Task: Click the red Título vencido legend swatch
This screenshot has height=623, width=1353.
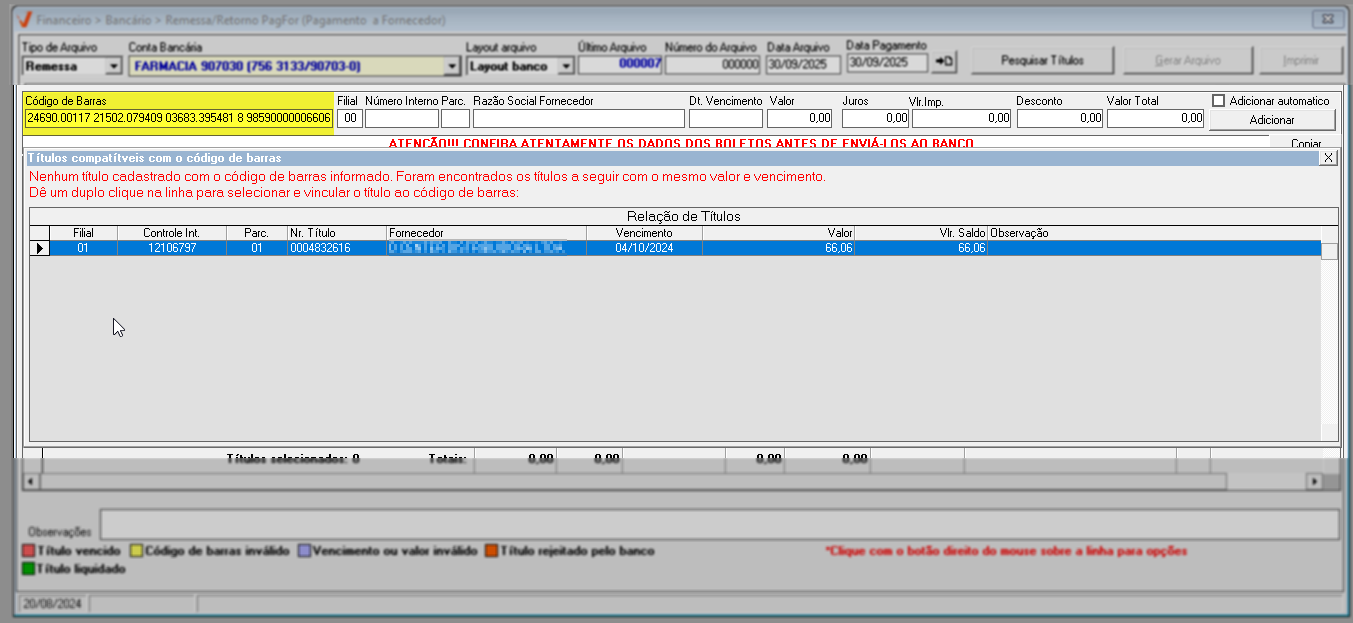Action: tap(27, 551)
